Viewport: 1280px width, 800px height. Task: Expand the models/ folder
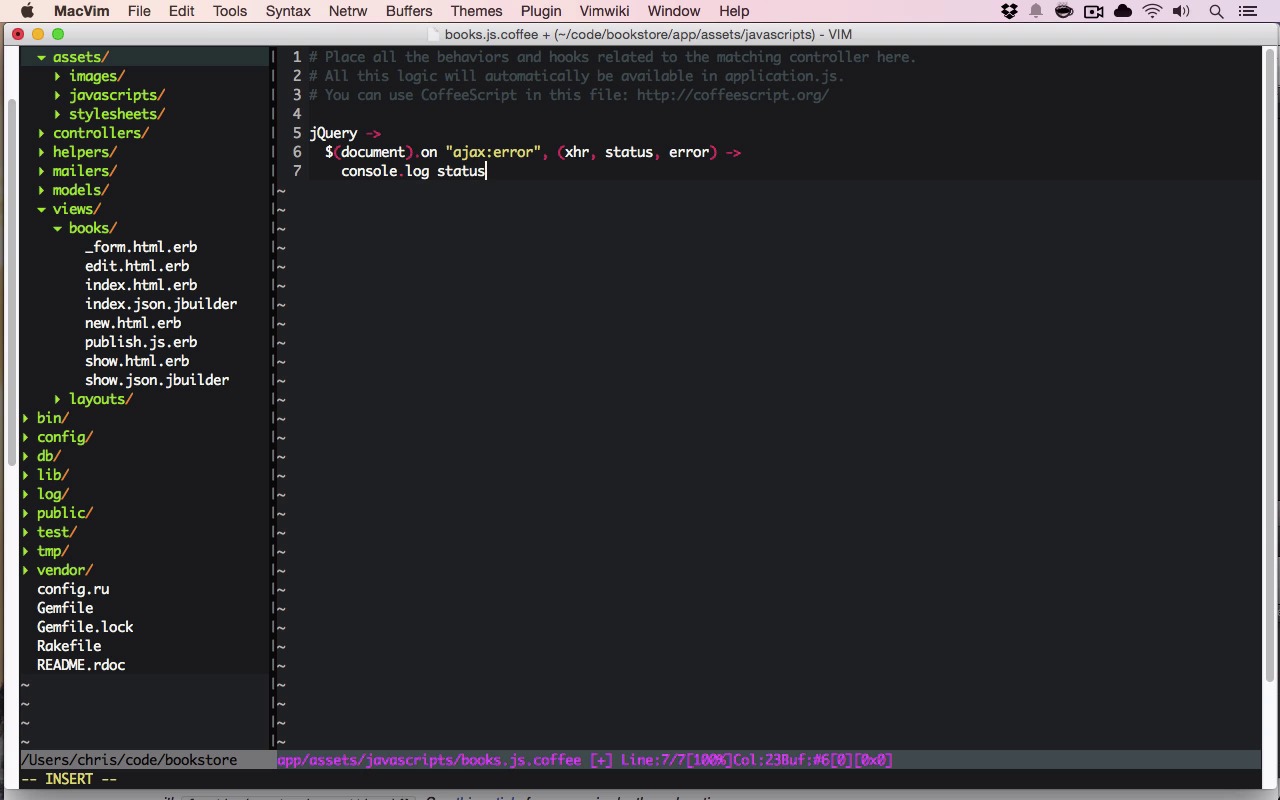pyautogui.click(x=41, y=190)
